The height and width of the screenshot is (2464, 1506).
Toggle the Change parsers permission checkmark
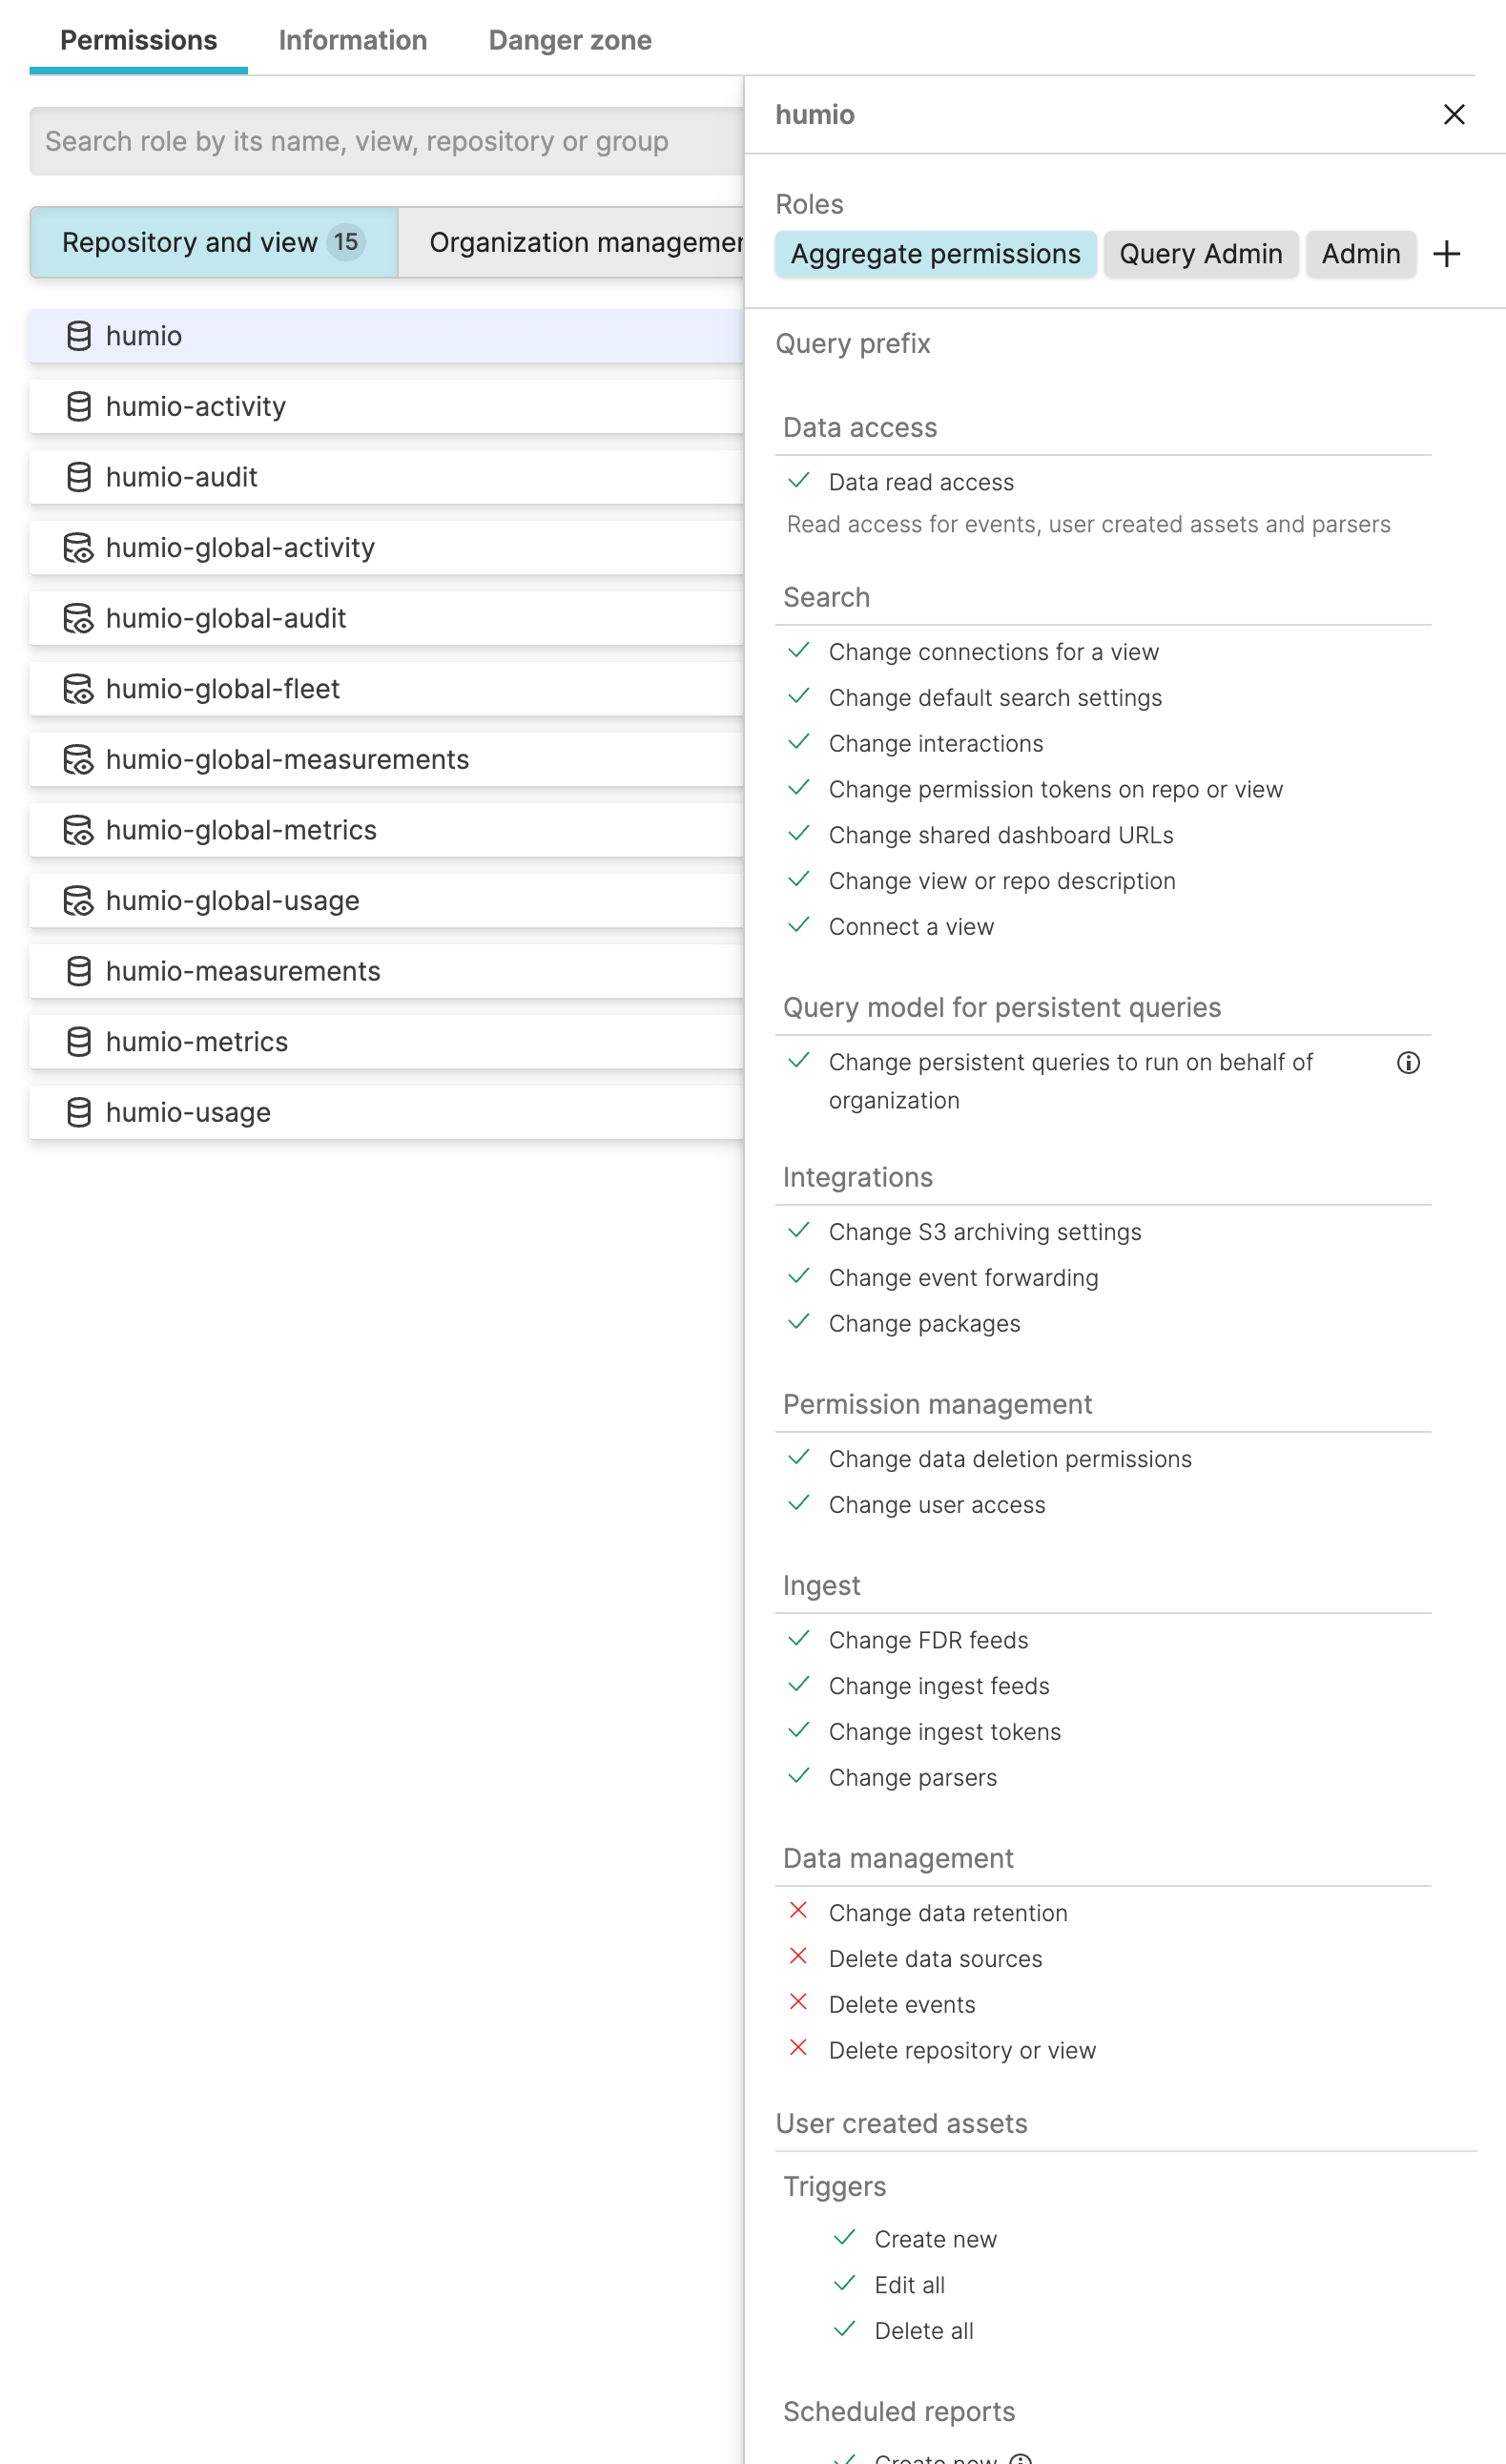point(798,1776)
